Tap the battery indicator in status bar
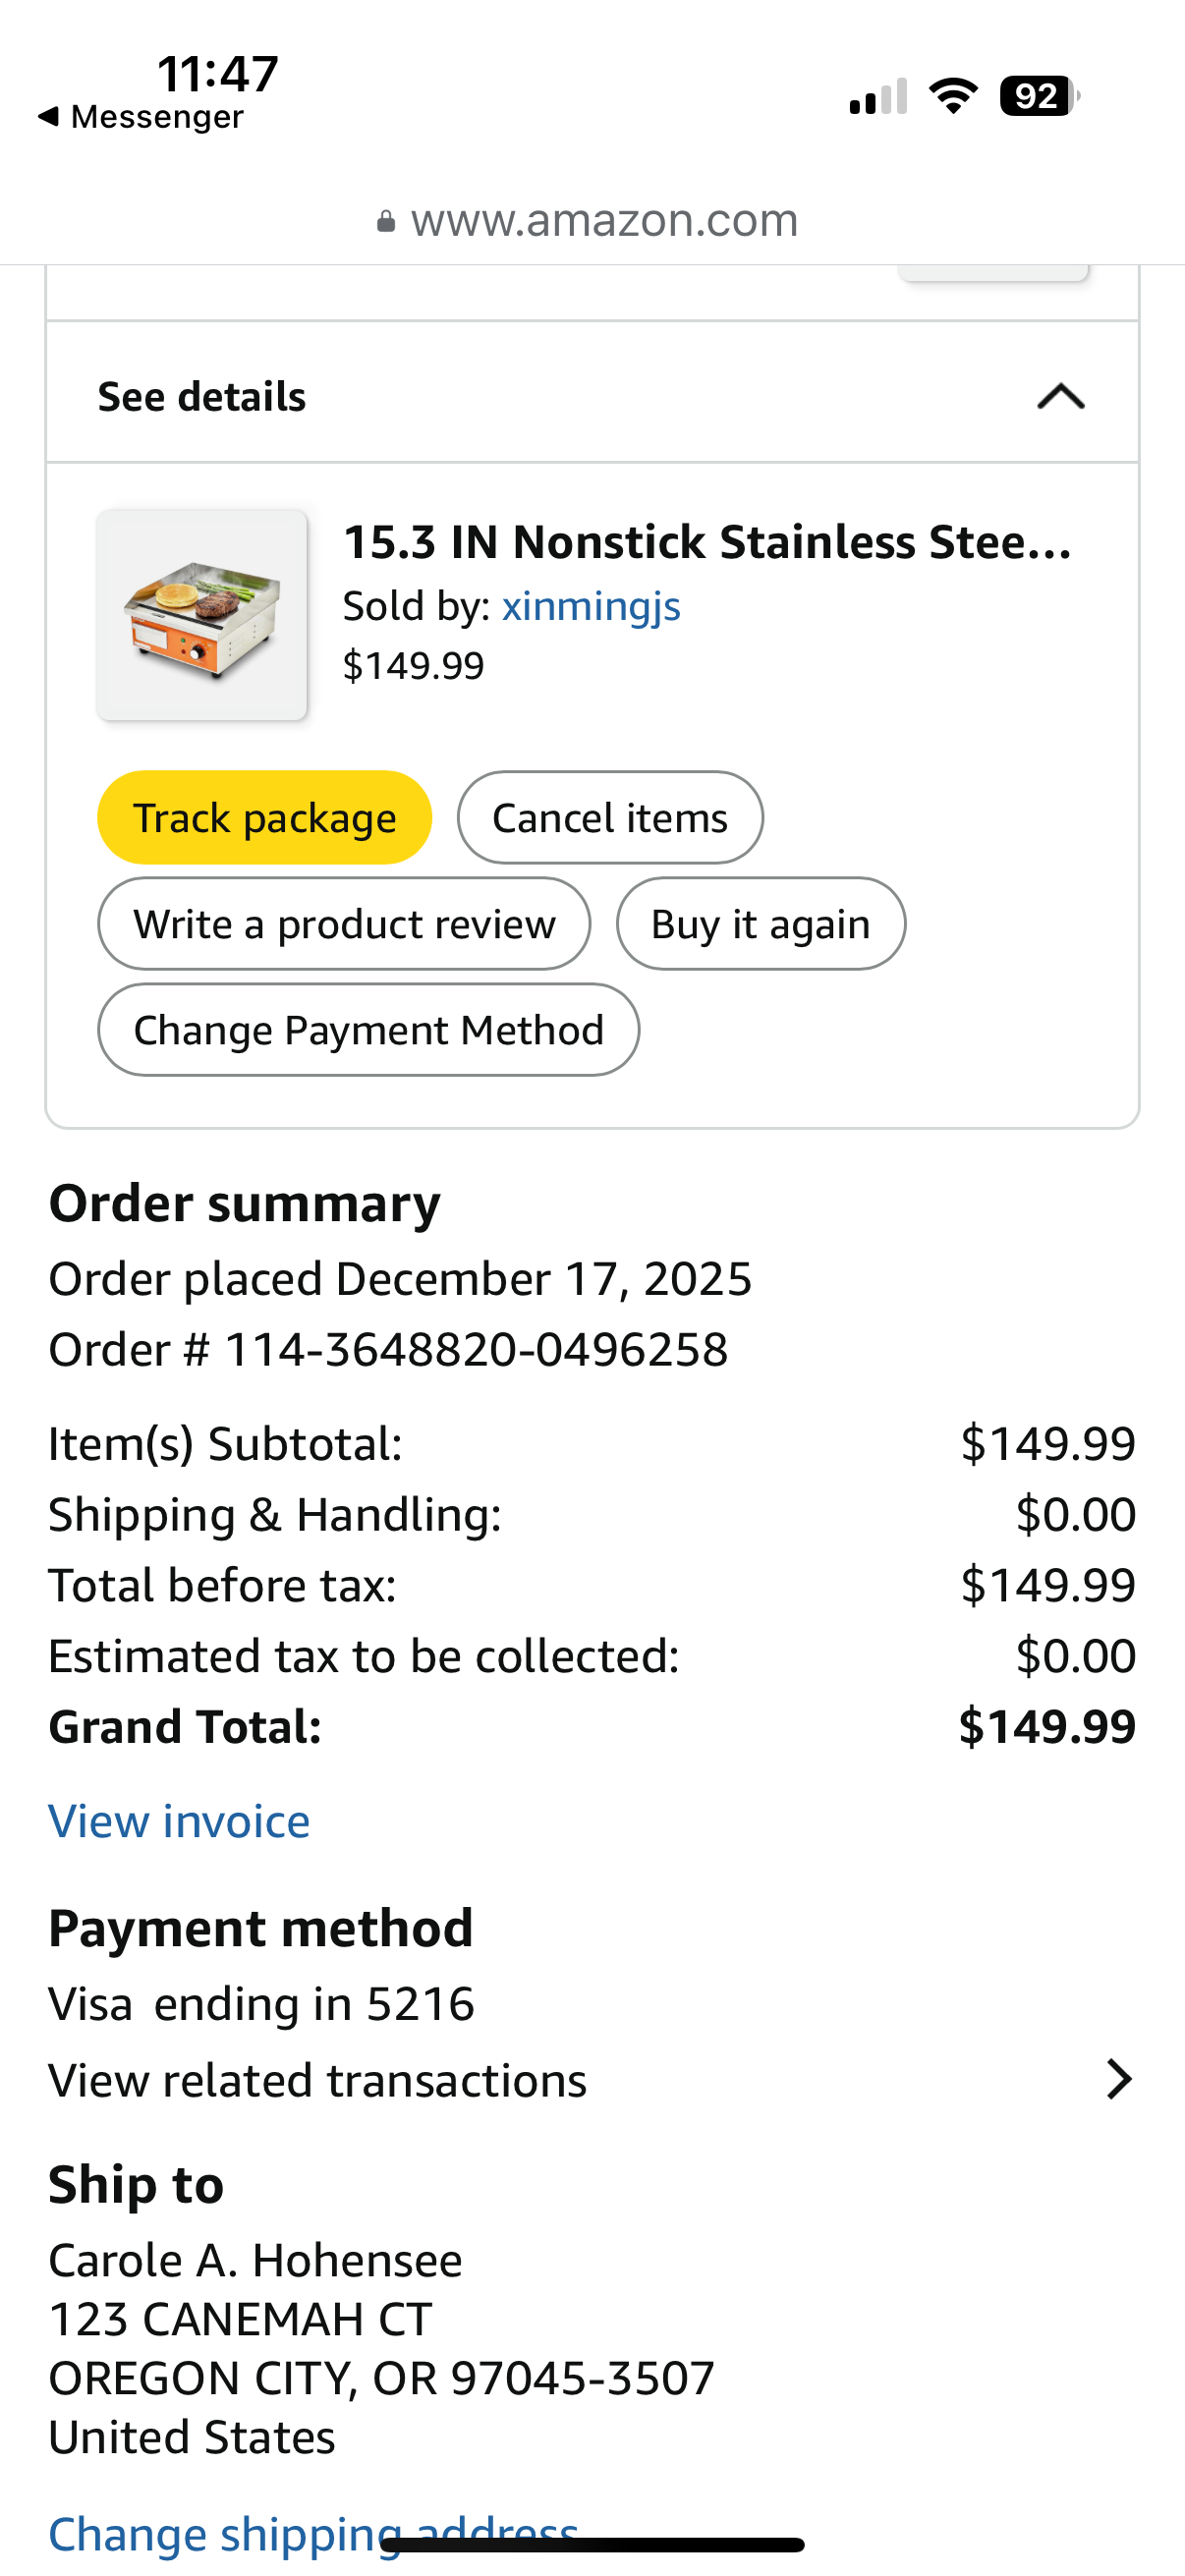The image size is (1185, 2576). coord(1039,96)
